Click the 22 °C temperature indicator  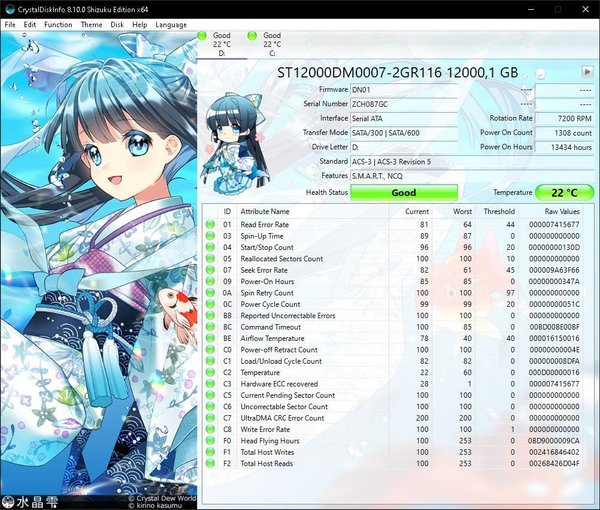[564, 192]
